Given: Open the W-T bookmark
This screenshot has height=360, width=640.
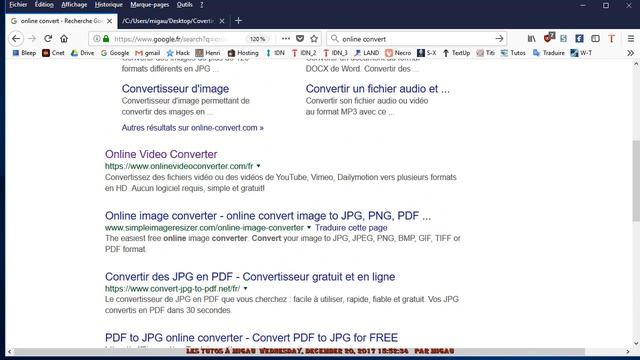Looking at the screenshot, I should (x=581, y=53).
